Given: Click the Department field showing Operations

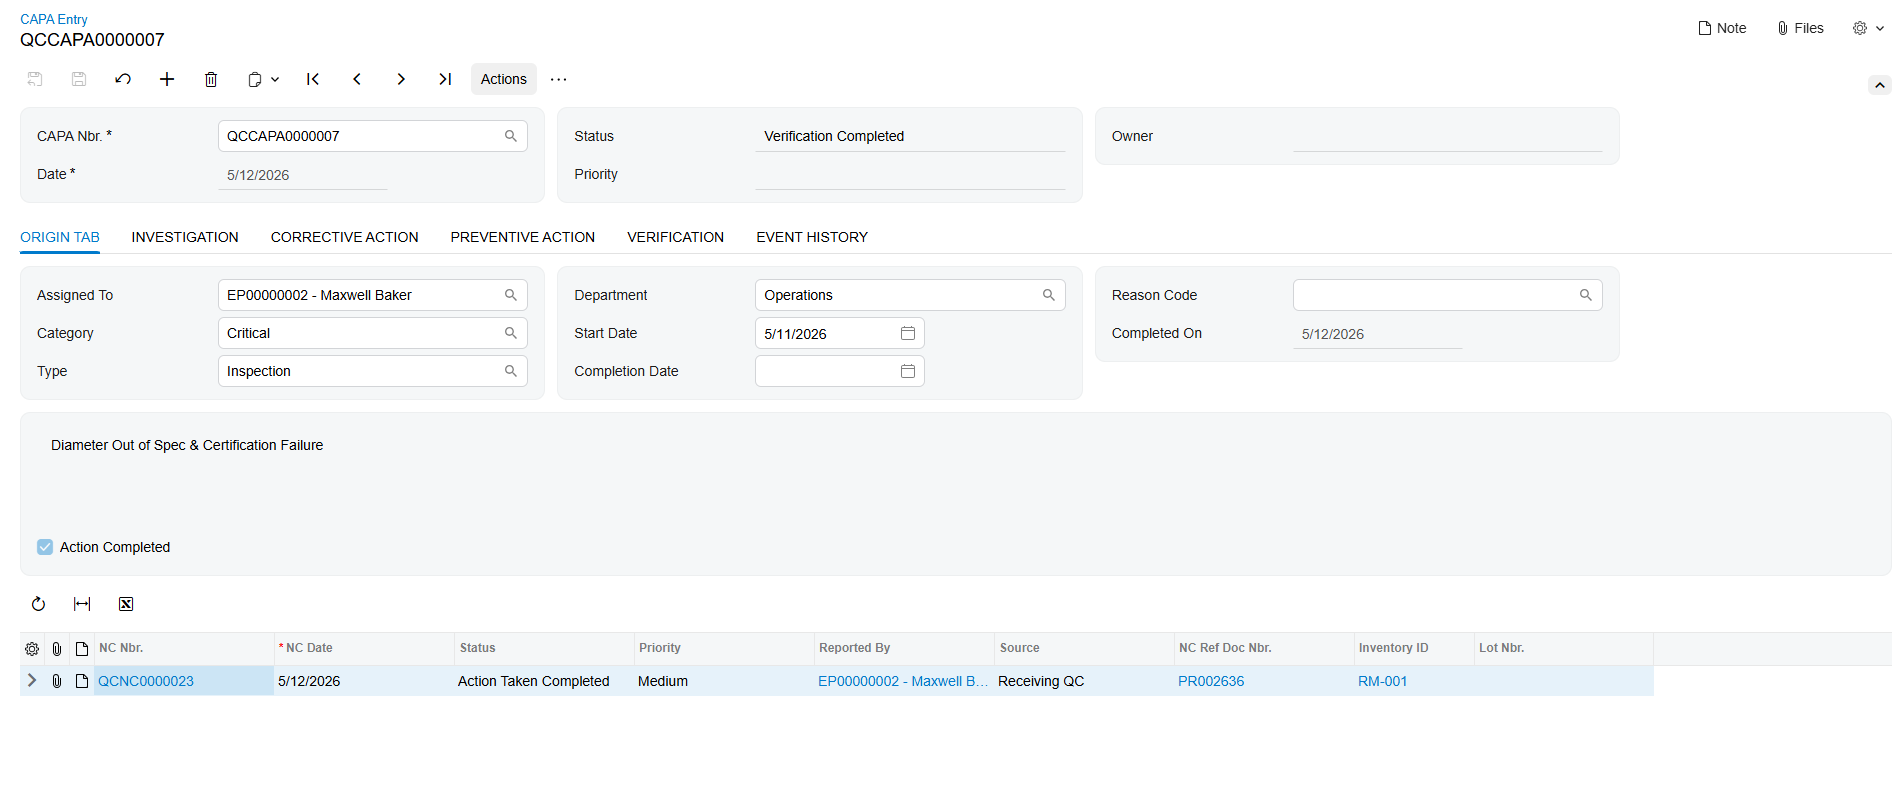Looking at the screenshot, I should 910,295.
